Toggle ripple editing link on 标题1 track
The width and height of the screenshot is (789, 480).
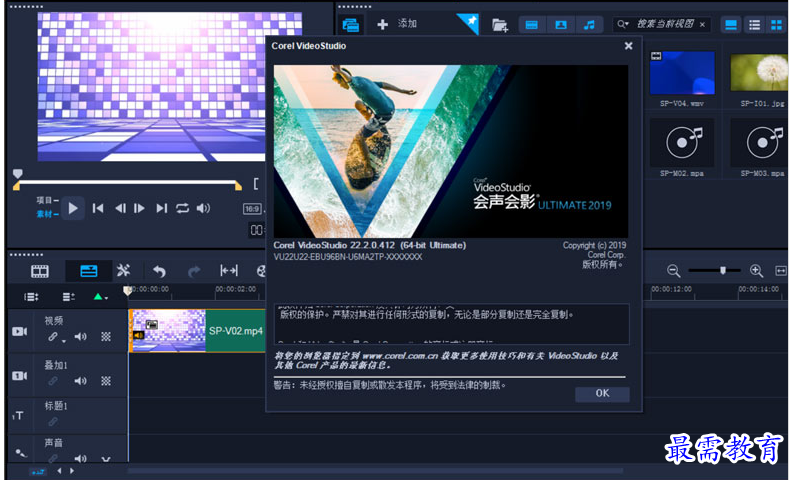pos(53,422)
